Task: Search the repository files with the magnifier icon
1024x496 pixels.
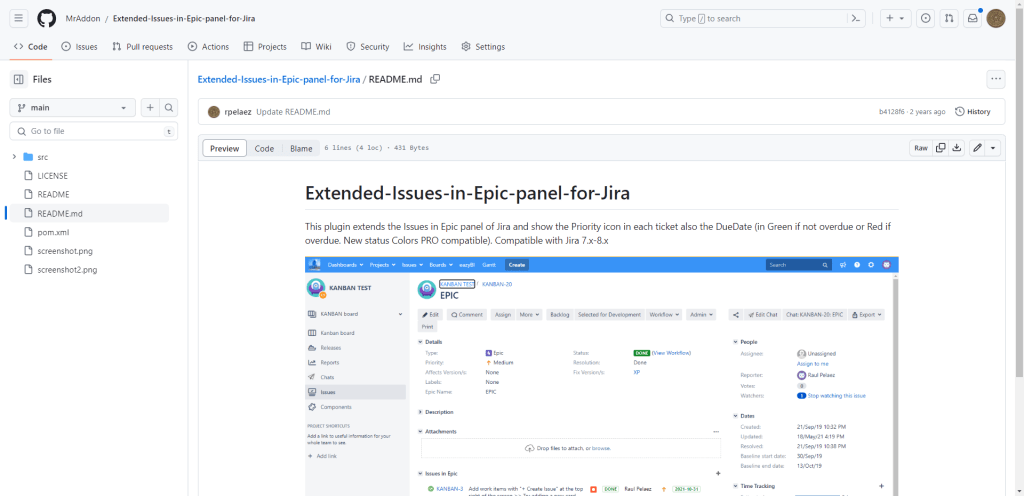Action: [169, 108]
